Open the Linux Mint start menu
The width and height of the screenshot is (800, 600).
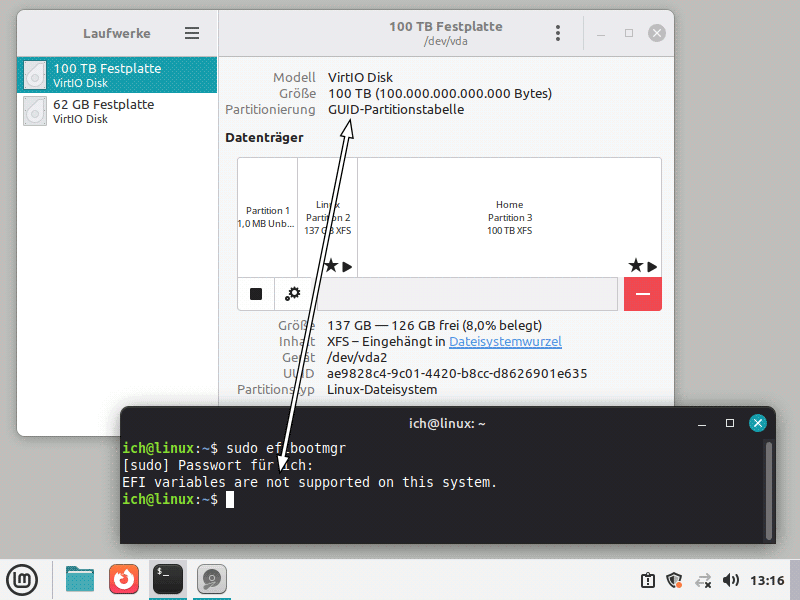click(21, 580)
